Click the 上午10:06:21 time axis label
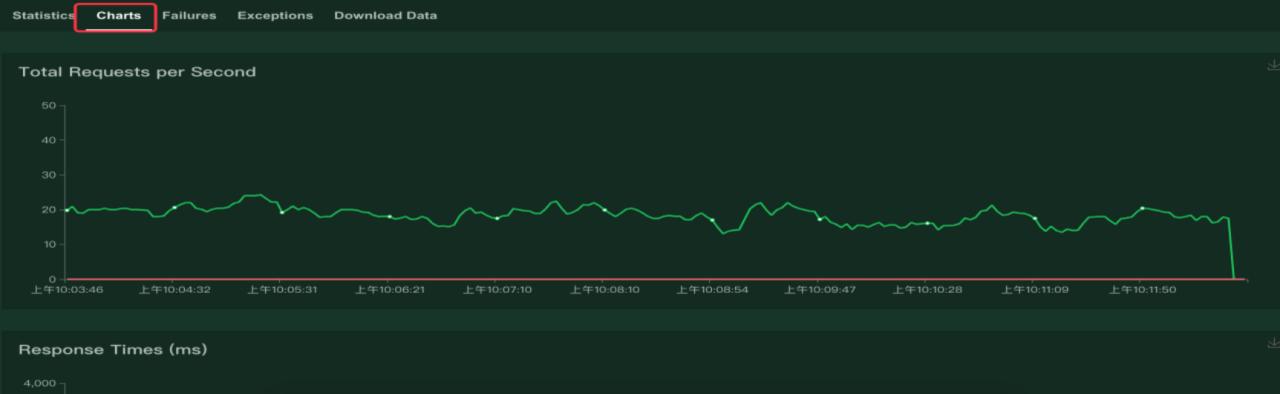Screen dimensions: 1280x394 point(389,290)
